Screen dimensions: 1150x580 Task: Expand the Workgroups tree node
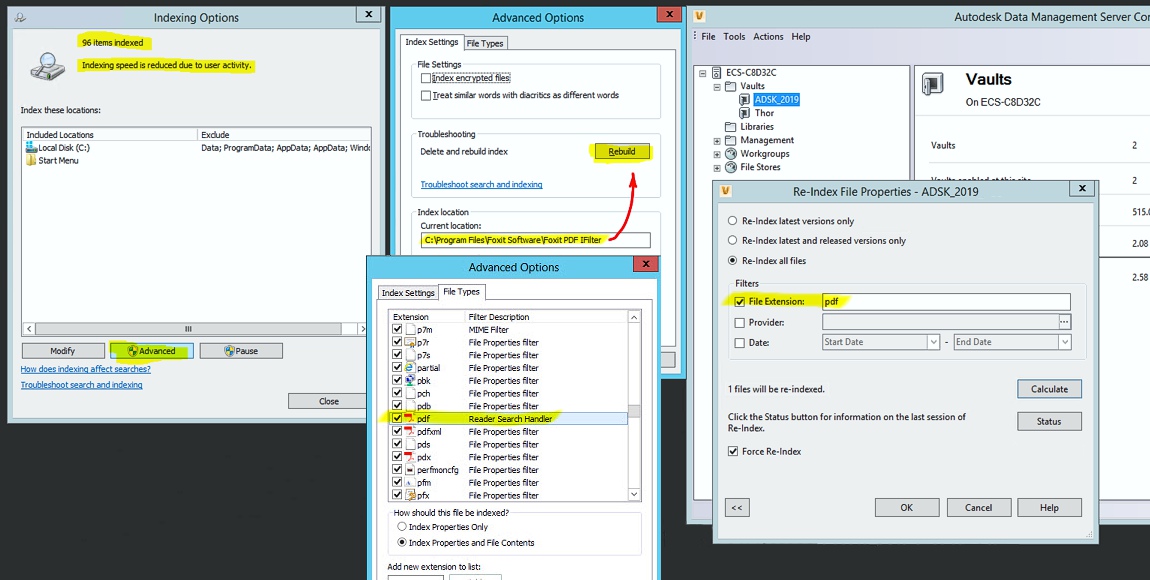pos(717,154)
